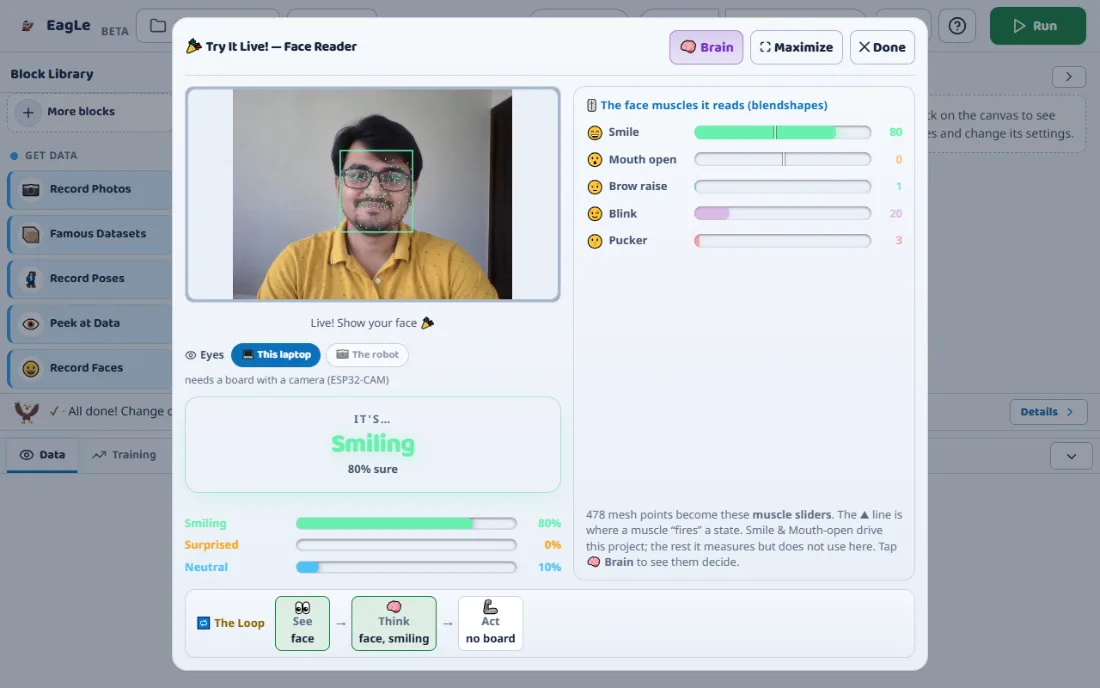The image size is (1100, 688).
Task: Click the Blink blendshape slider
Action: 782,213
